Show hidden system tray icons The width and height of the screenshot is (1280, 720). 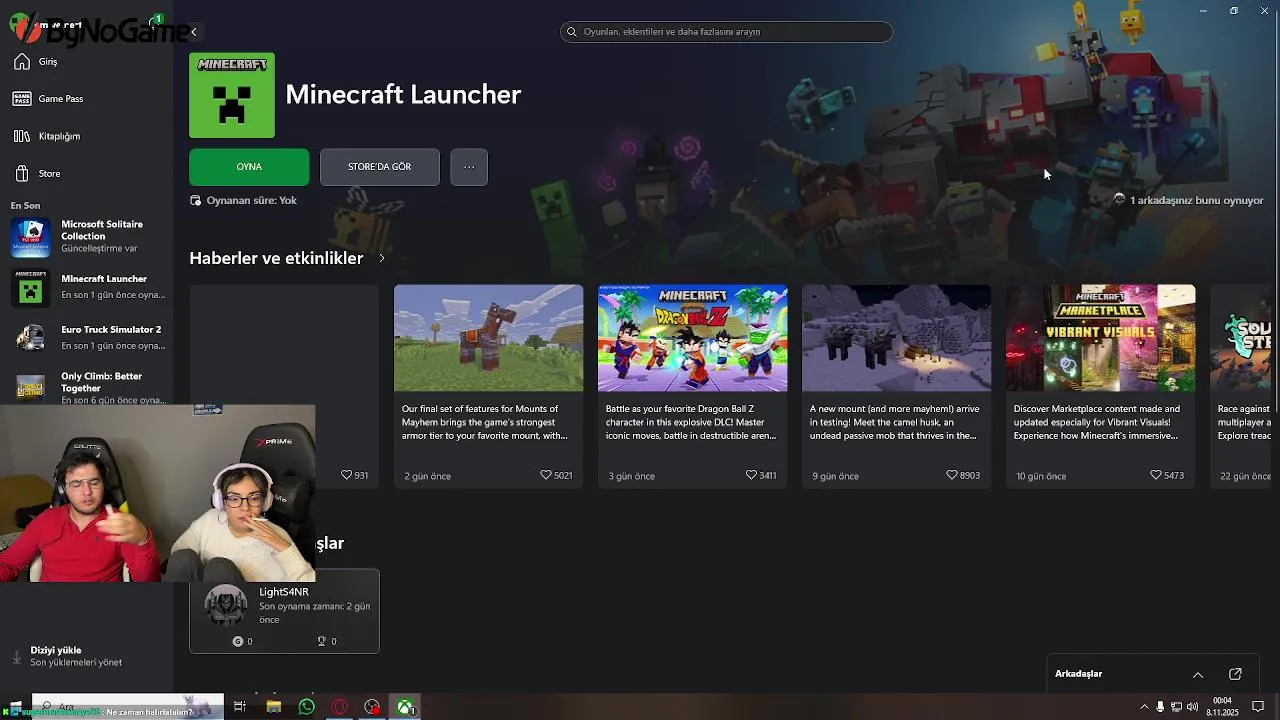(x=1144, y=707)
